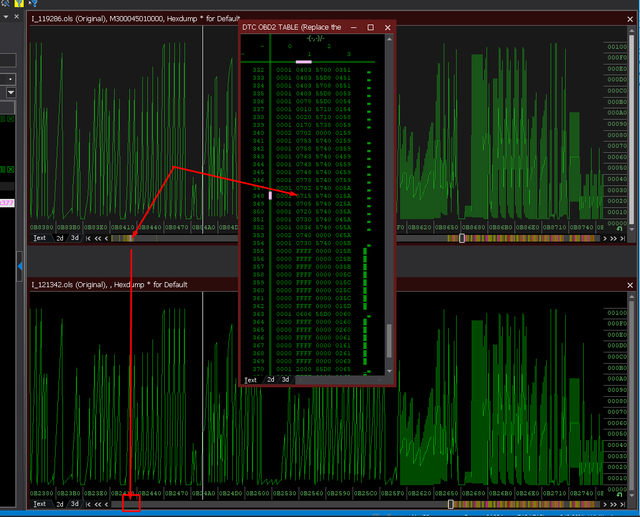Click the blue collapse arrow on left panel edge

click(x=20, y=266)
